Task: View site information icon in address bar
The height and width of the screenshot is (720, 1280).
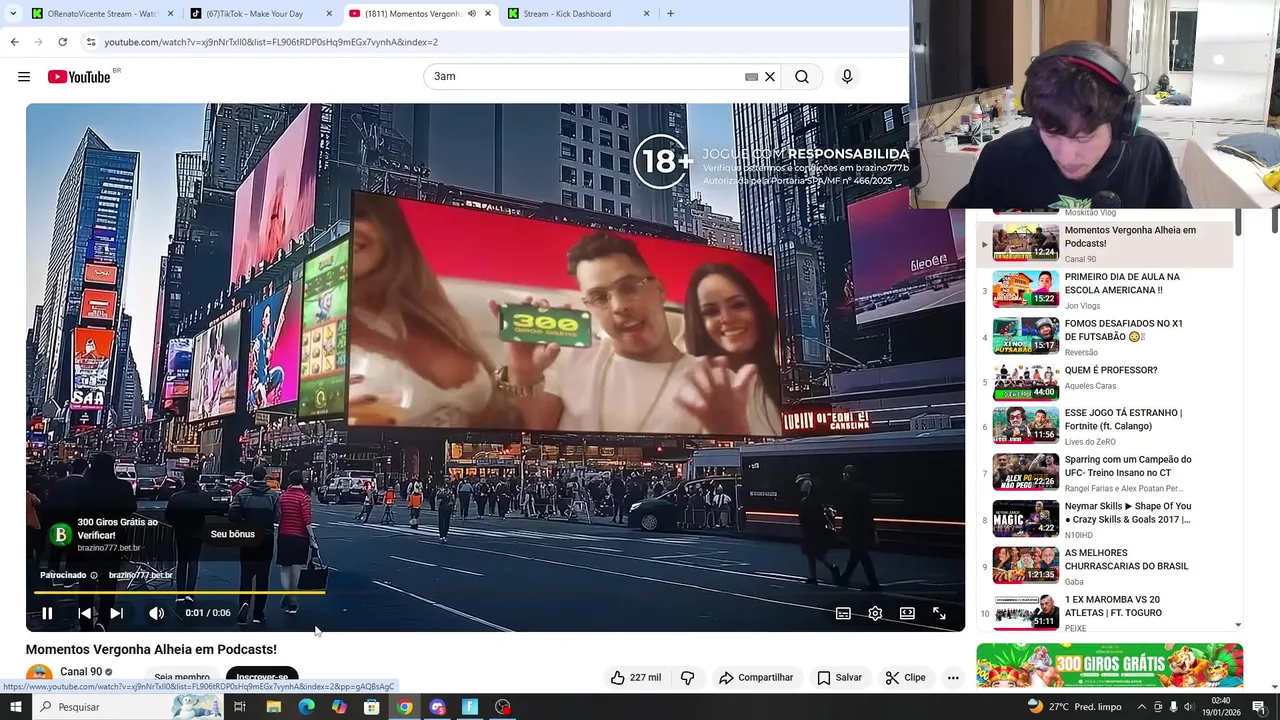Action: [91, 42]
